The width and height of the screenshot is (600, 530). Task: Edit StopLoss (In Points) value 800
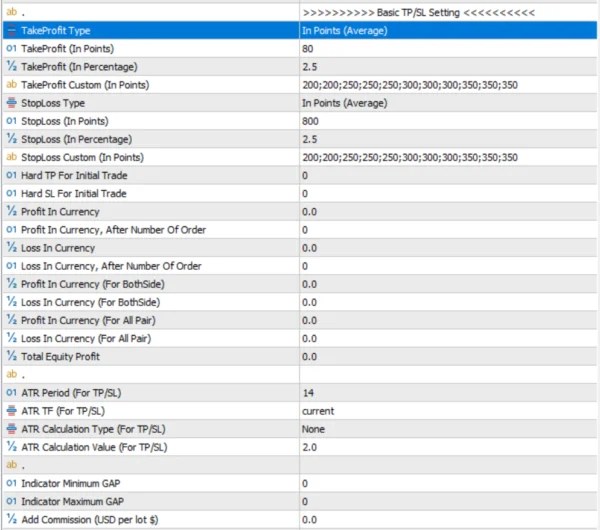pyautogui.click(x=448, y=121)
